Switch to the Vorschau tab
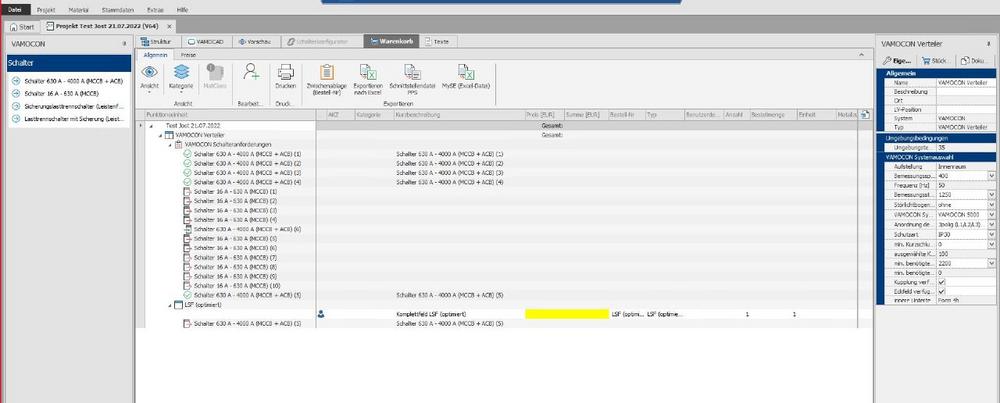This screenshot has width=1000, height=403. tap(255, 41)
